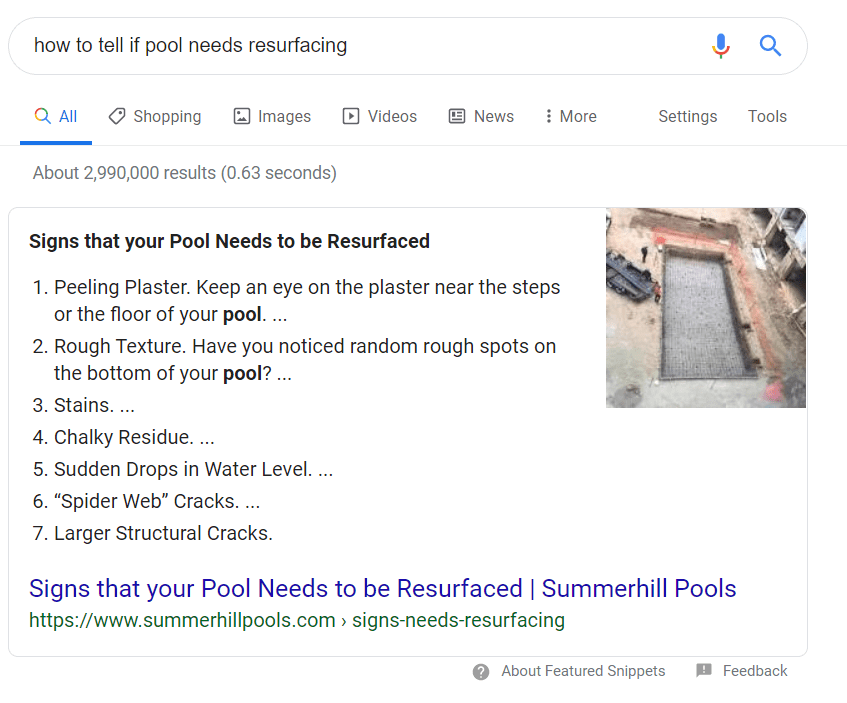Screen dimensions: 847x703
Task: Click the 'Sudden Drops in Water Level' item
Action: pyautogui.click(x=193, y=469)
